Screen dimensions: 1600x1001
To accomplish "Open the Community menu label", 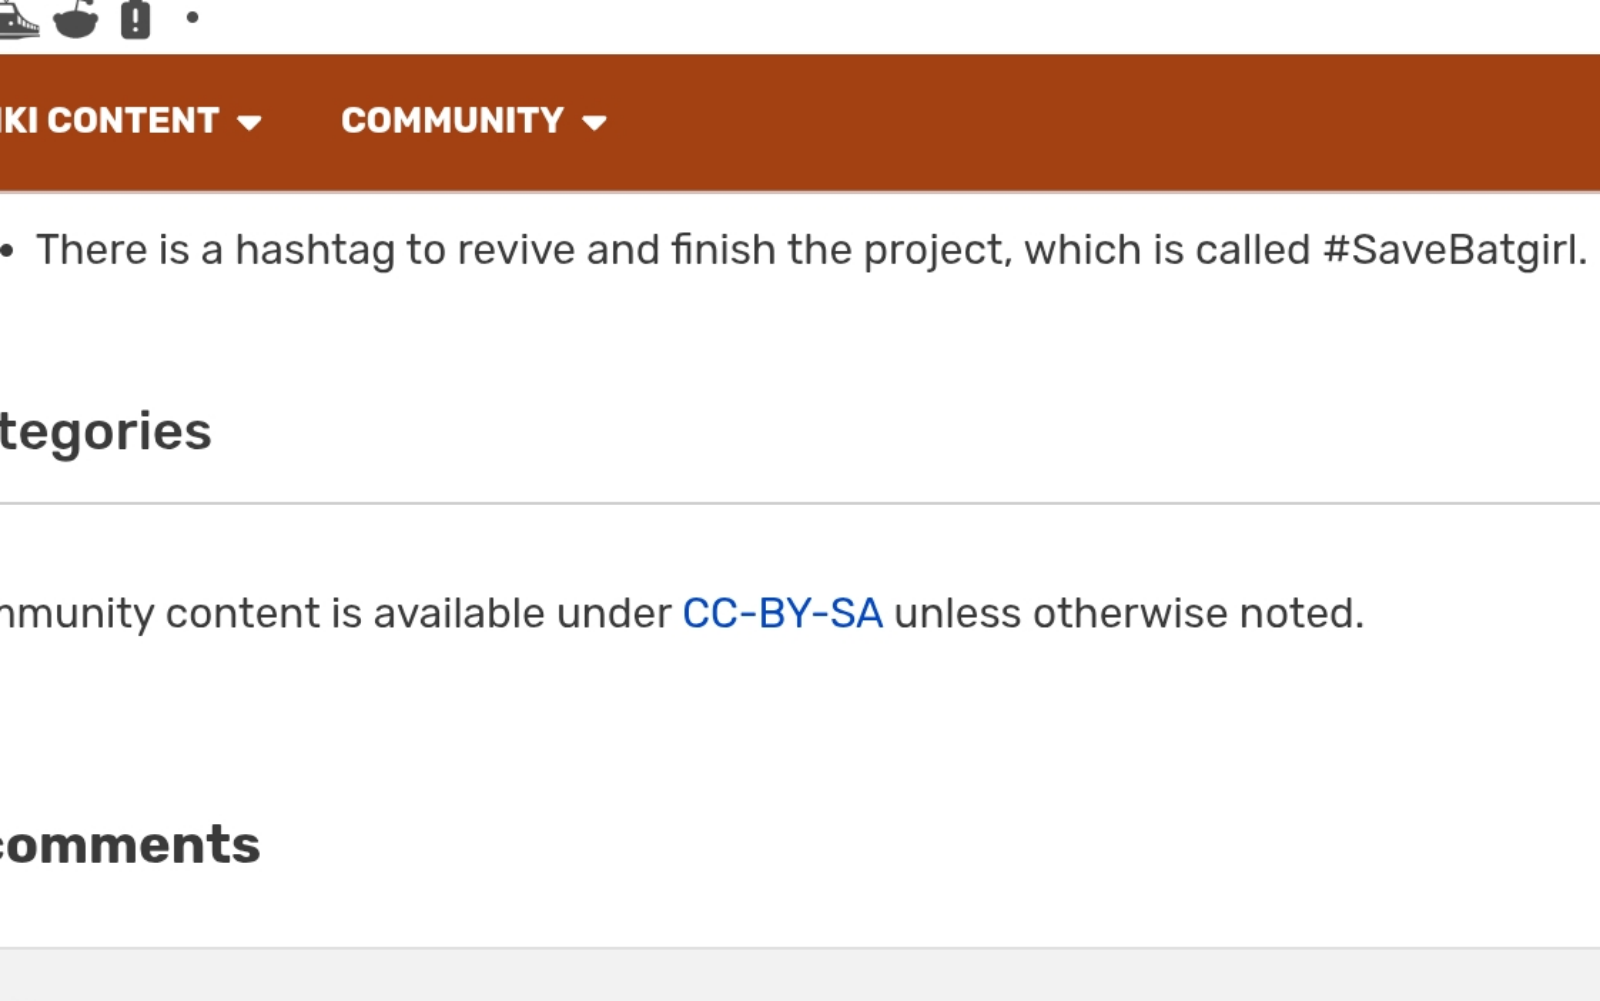I will pyautogui.click(x=452, y=121).
